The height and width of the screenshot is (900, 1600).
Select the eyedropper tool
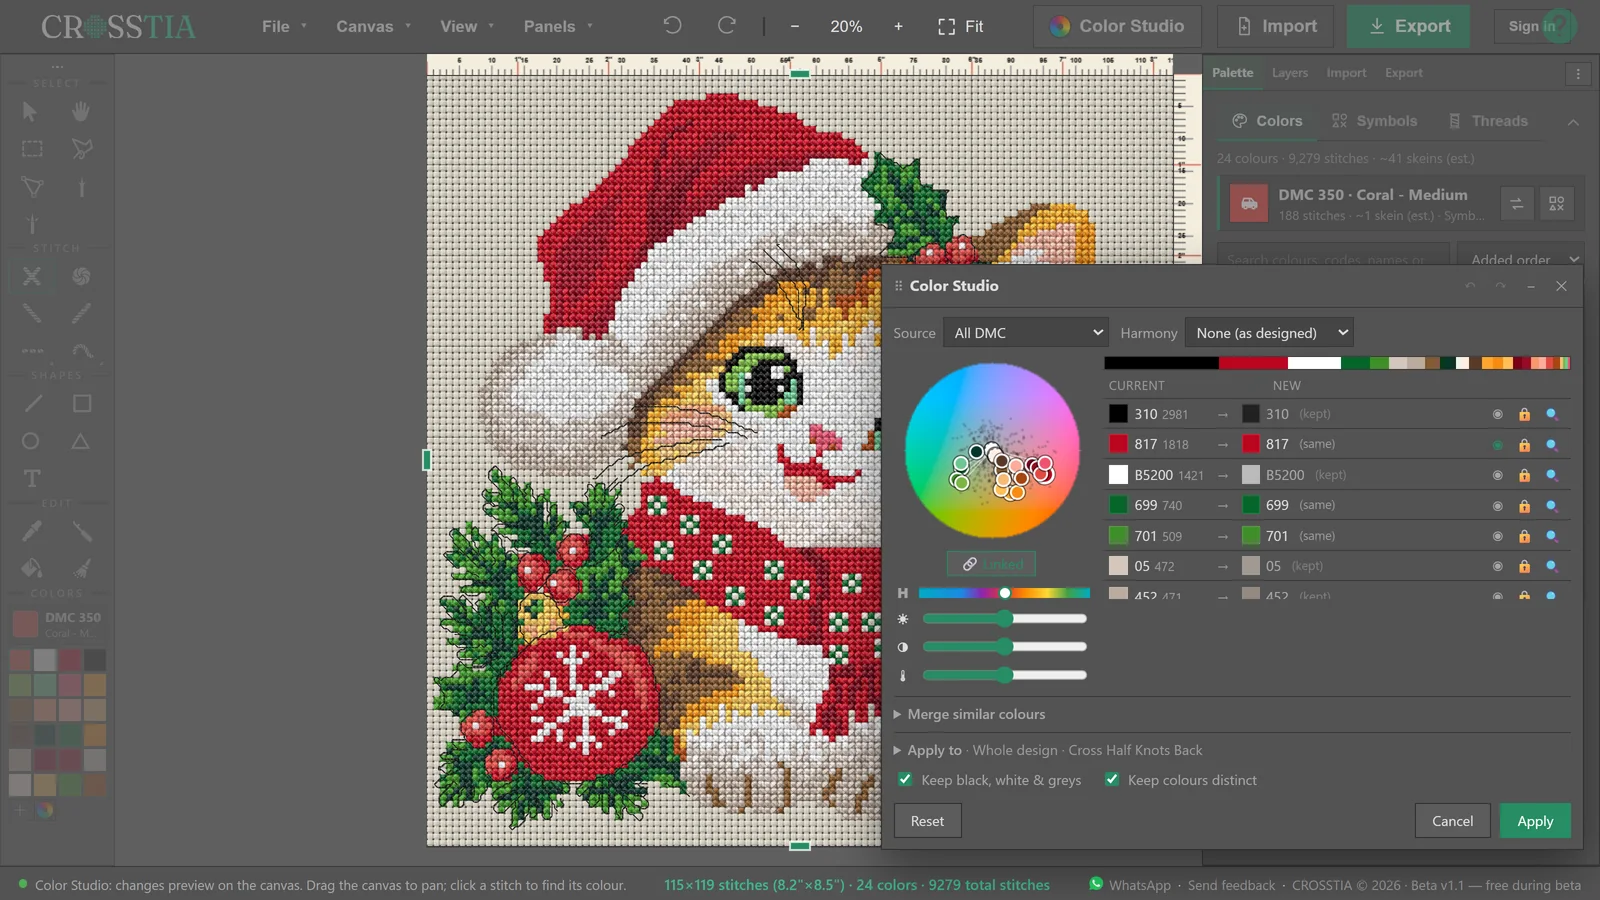point(32,531)
